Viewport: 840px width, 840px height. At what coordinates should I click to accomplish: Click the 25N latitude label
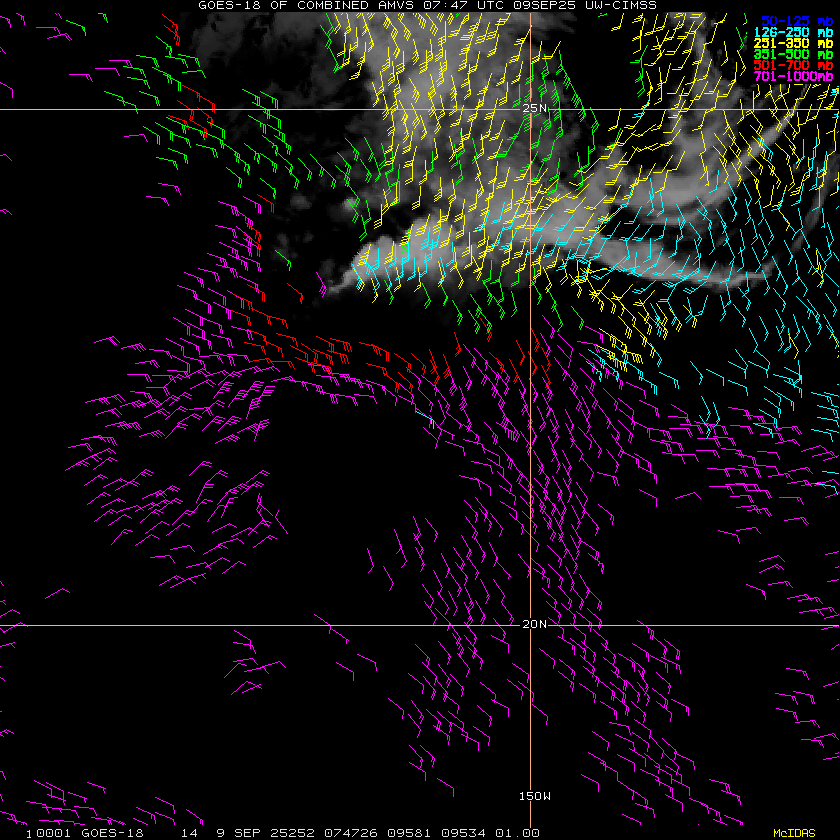pos(535,109)
